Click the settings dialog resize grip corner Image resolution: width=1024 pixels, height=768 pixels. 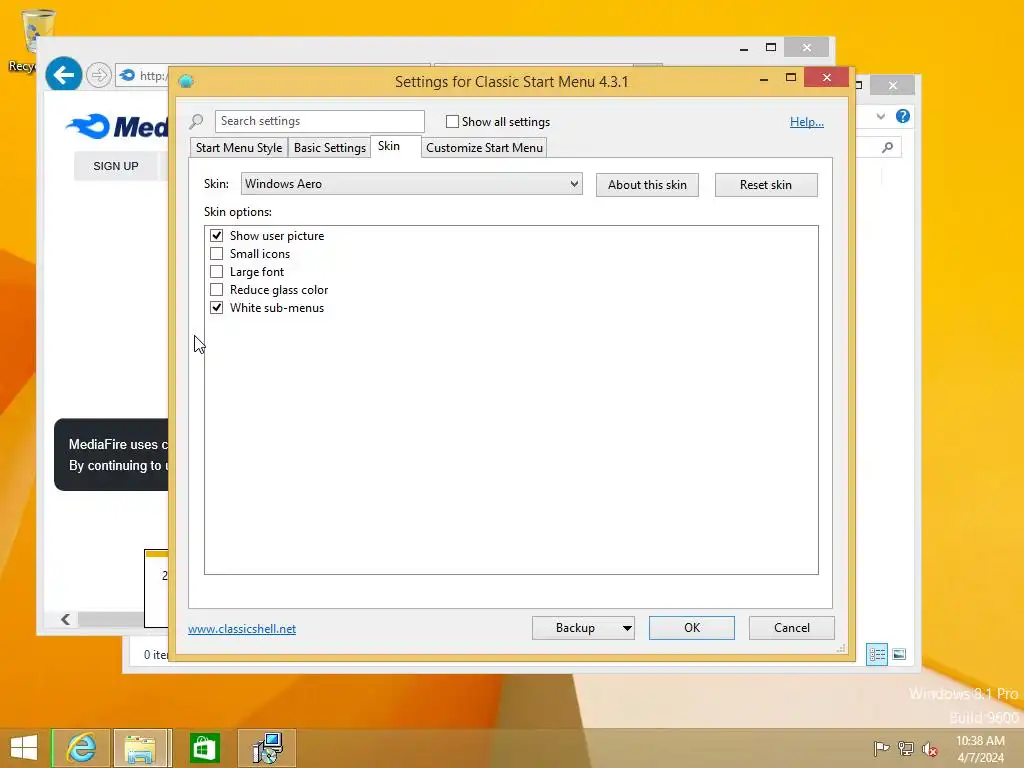841,648
